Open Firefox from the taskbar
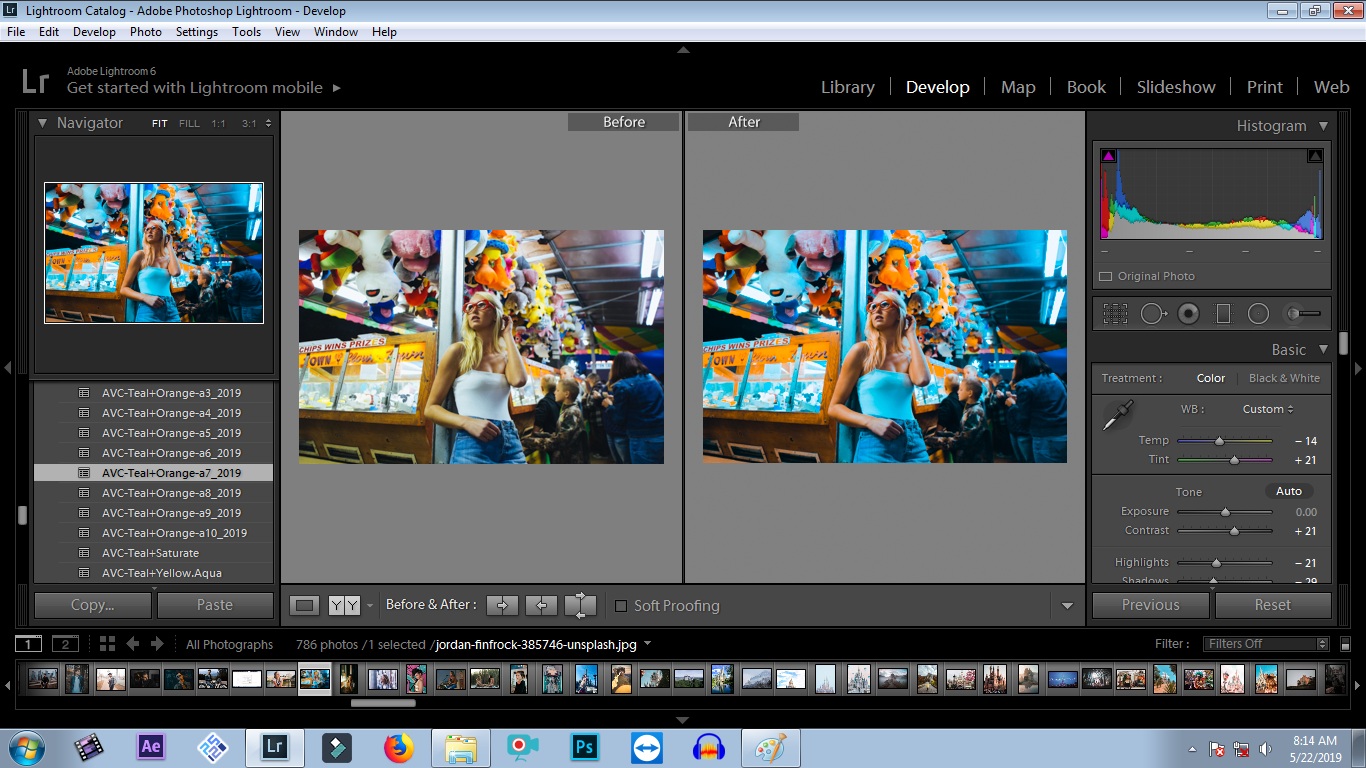 click(x=398, y=747)
